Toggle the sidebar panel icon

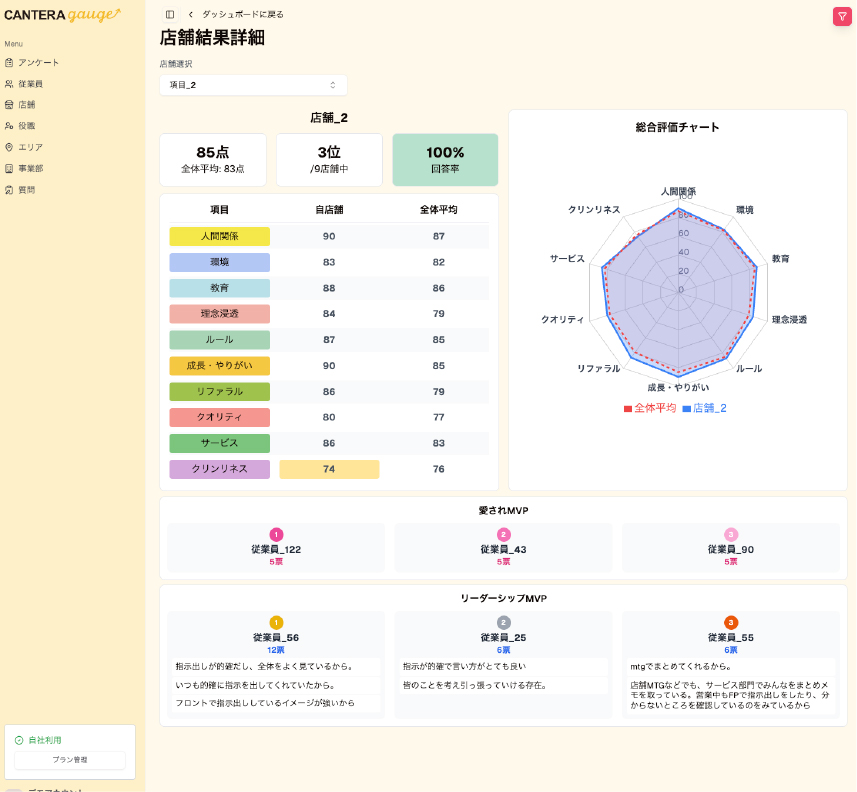click(x=170, y=15)
